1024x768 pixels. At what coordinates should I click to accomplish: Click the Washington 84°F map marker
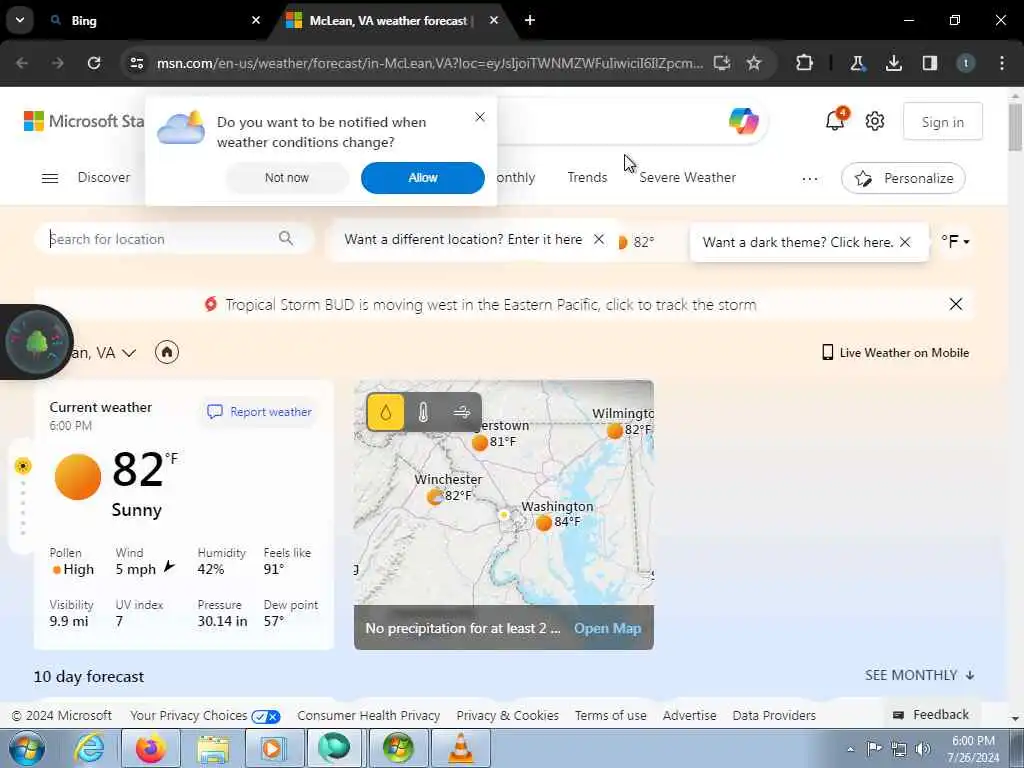pos(543,522)
